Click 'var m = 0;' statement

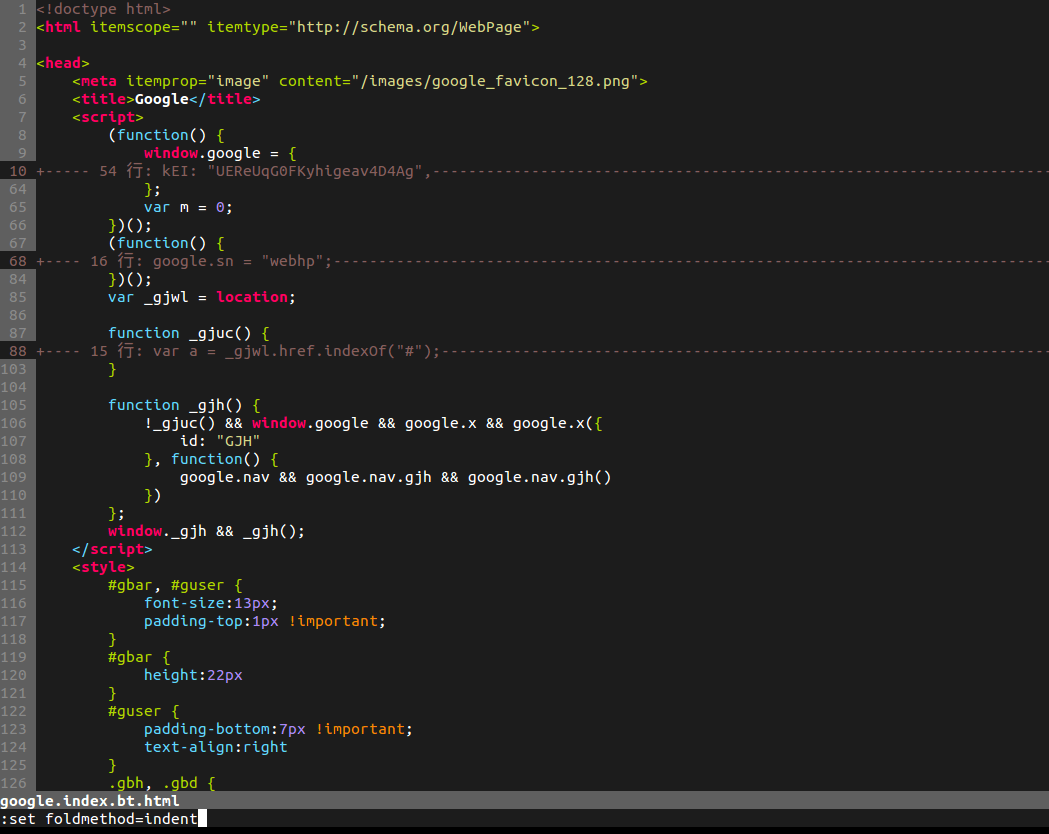pos(188,207)
